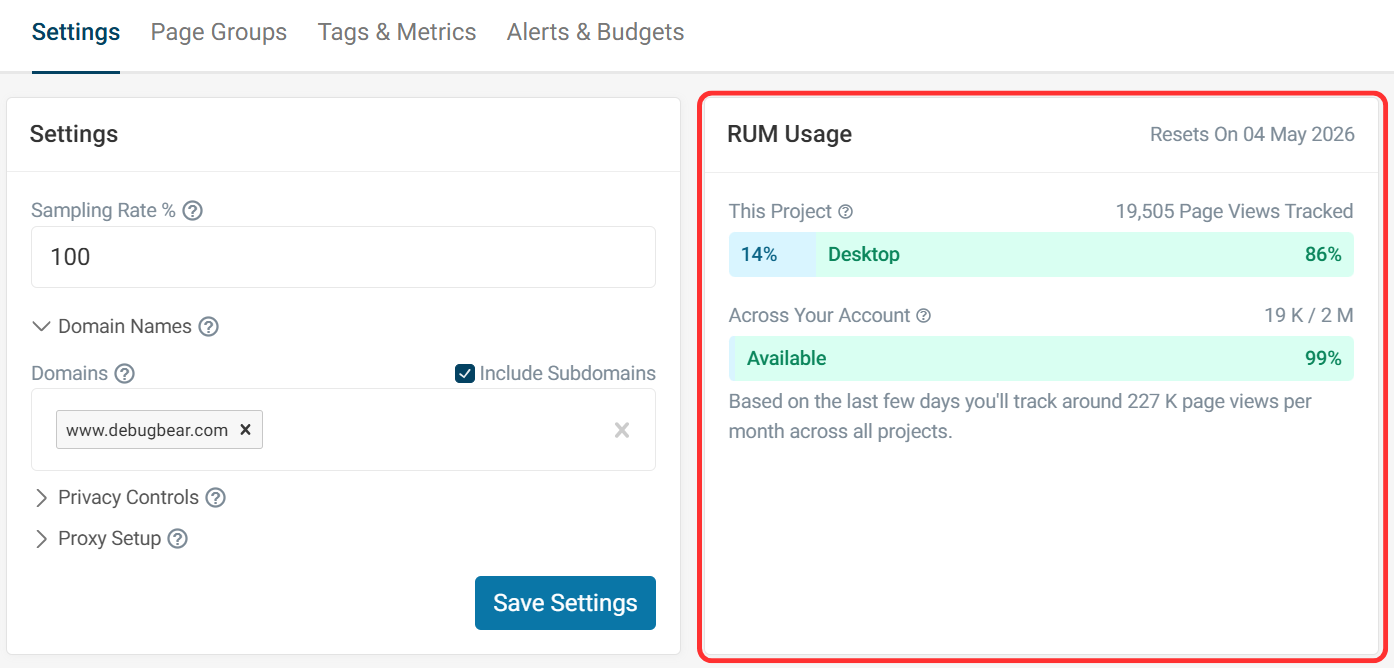The image size is (1394, 668).
Task: Click help icon beside Domain Names
Action: point(208,327)
